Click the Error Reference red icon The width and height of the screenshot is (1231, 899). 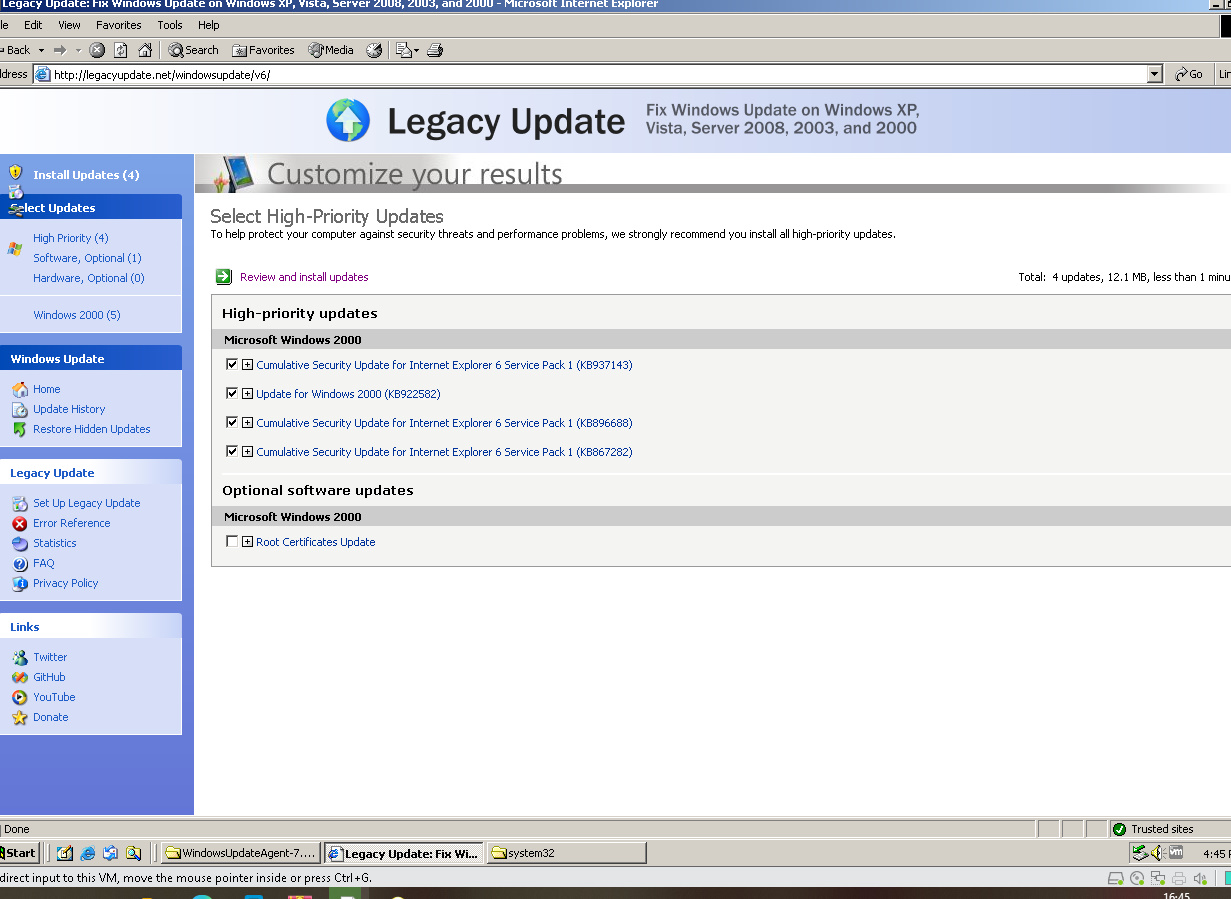coord(20,523)
